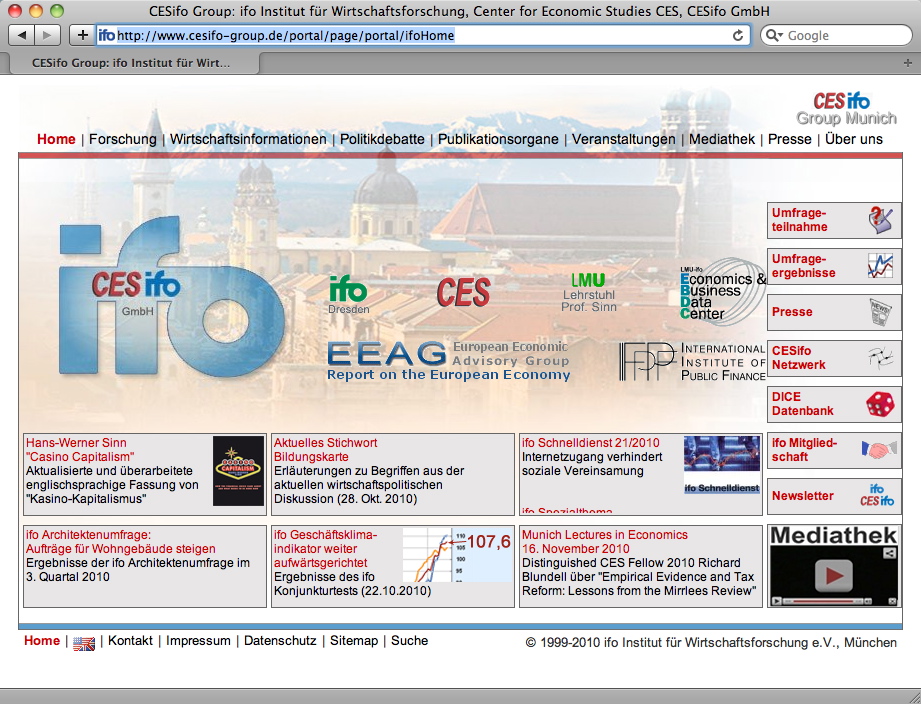The image size is (921, 704).
Task: Click the CESifo Netzwerk network icon
Action: pos(880,358)
